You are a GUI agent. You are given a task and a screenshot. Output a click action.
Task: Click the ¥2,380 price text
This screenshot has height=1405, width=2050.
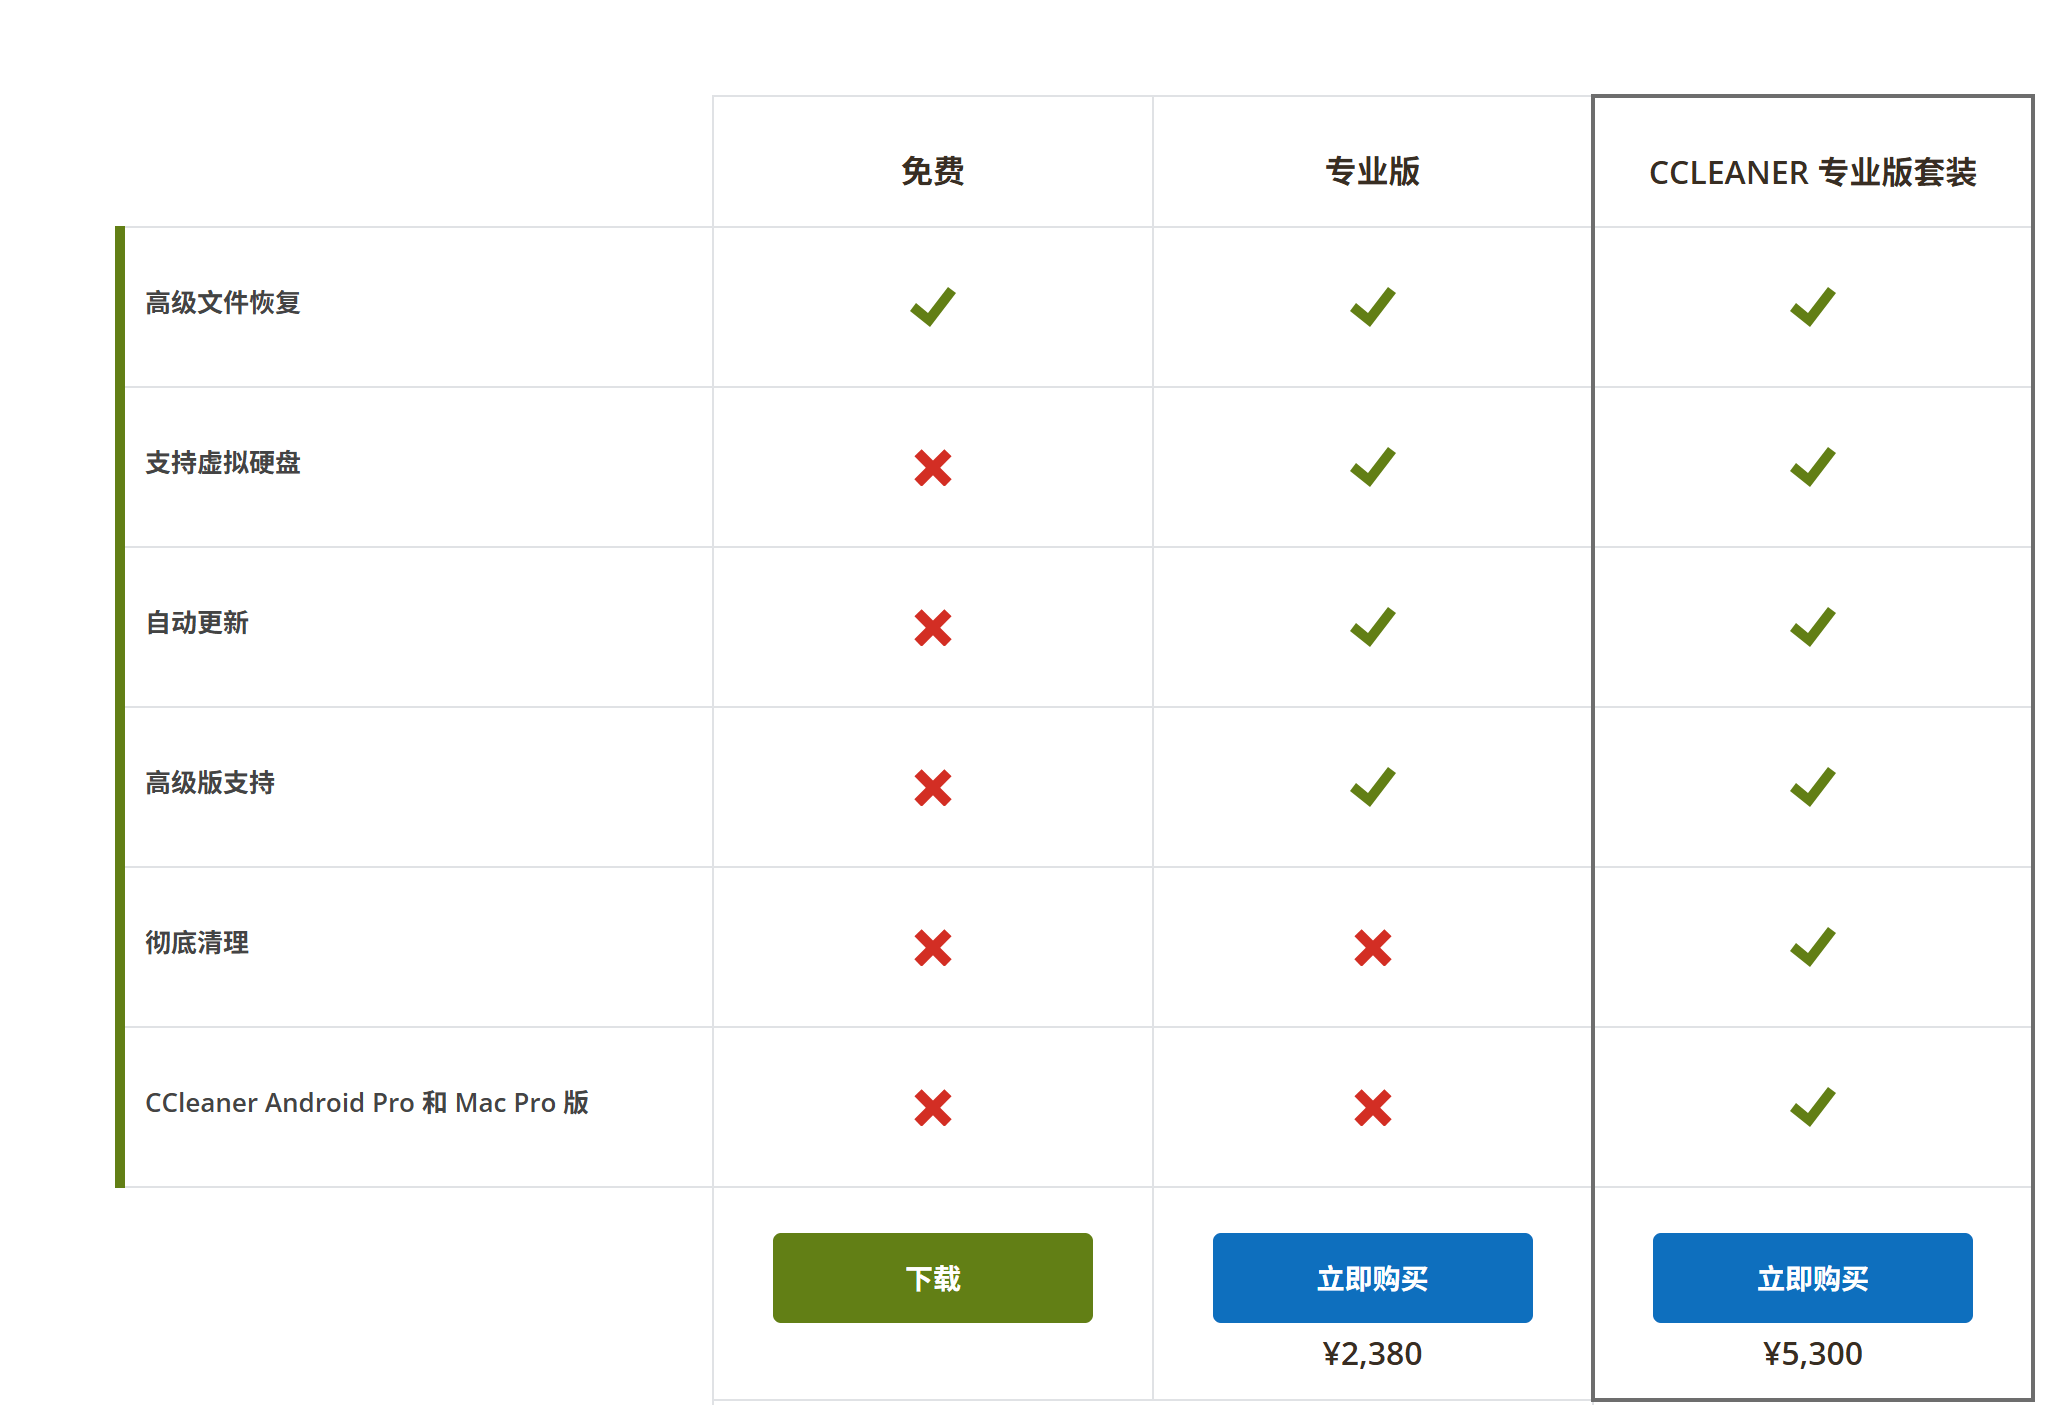pyautogui.click(x=1372, y=1353)
